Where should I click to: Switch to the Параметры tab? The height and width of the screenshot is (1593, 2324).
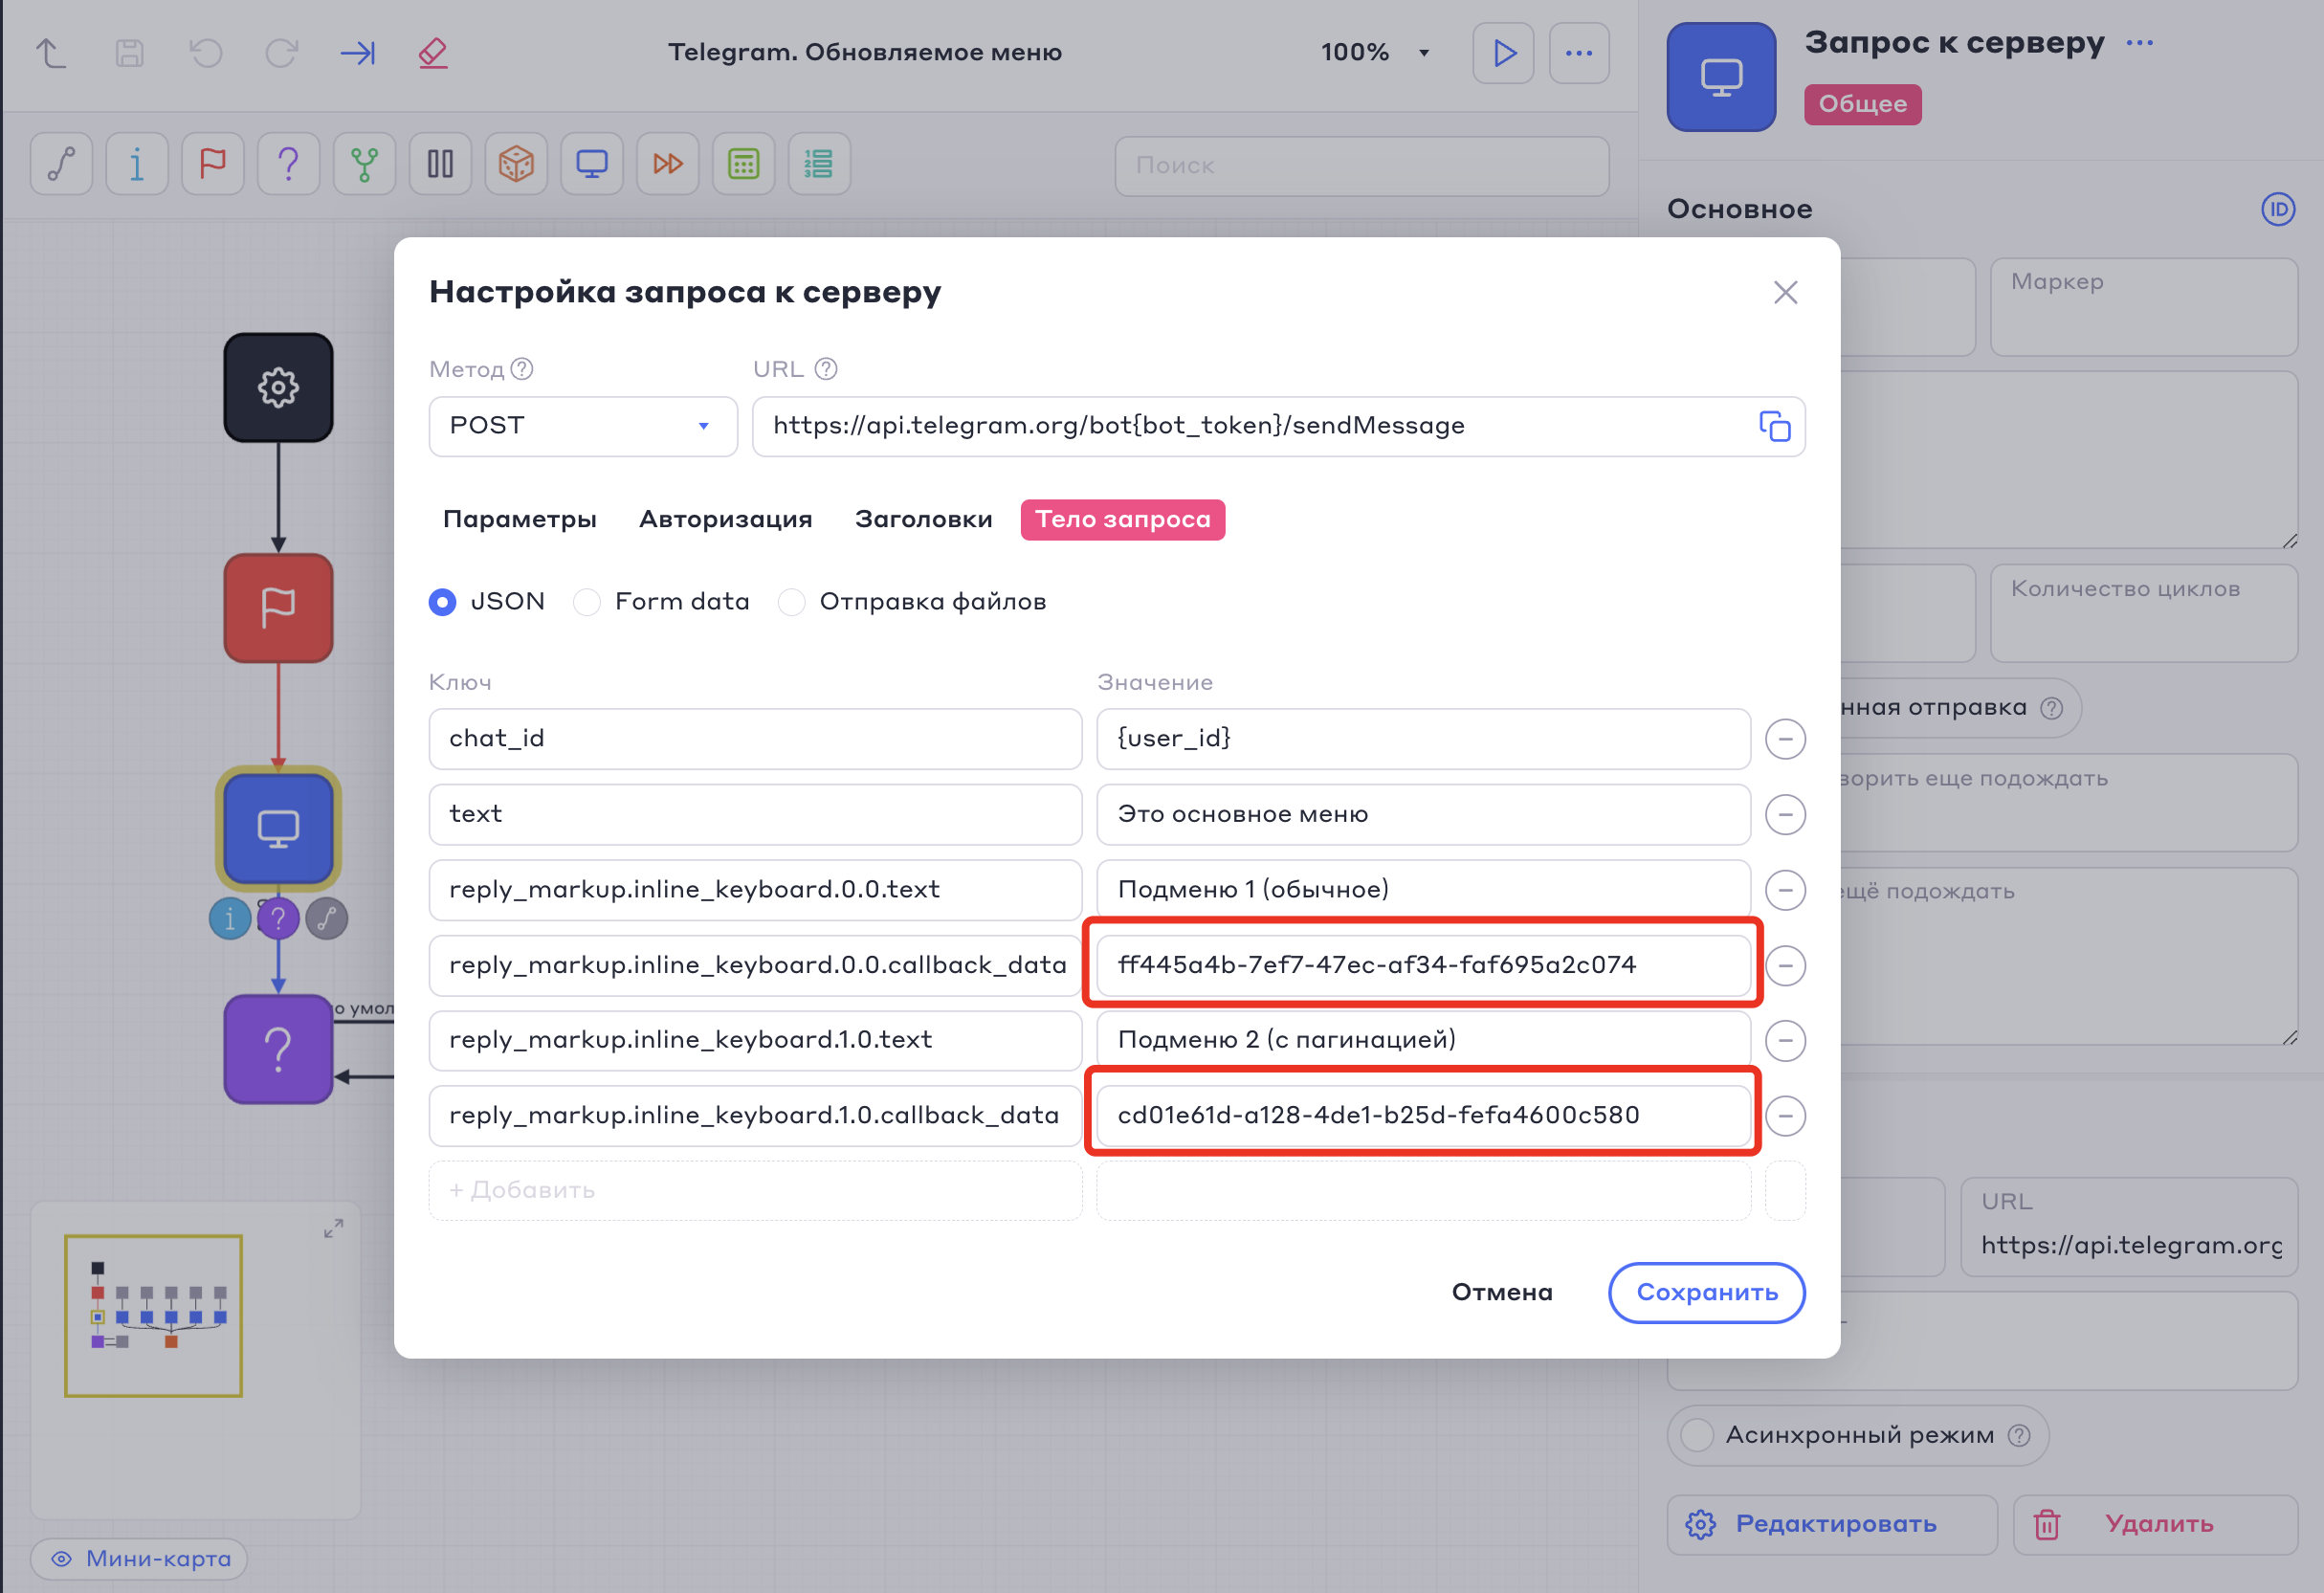(520, 520)
